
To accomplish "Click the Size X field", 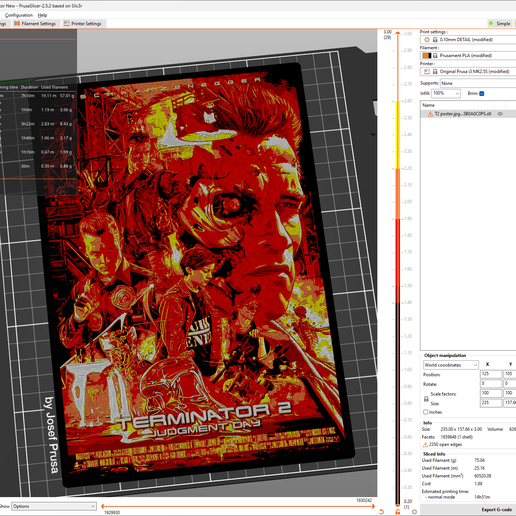I will tap(491, 403).
